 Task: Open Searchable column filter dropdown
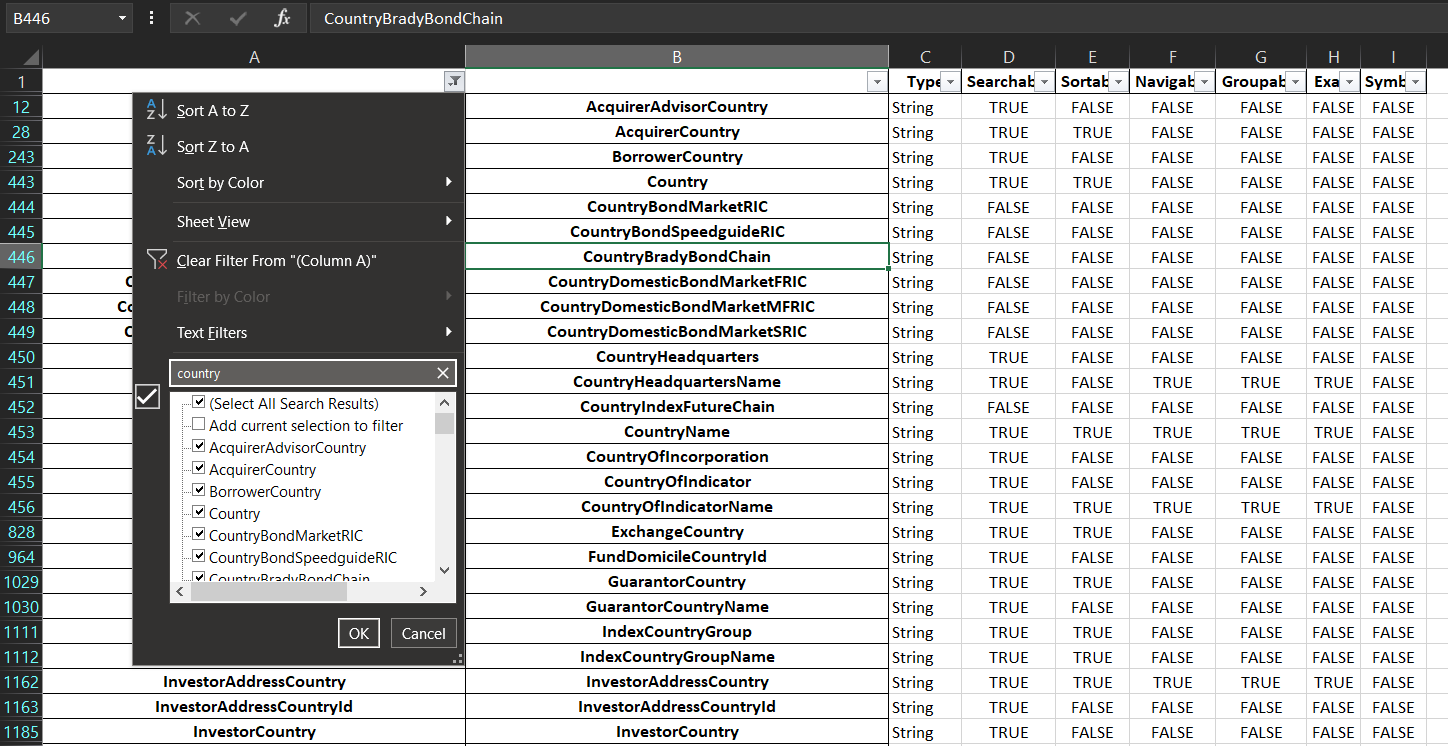(1044, 82)
